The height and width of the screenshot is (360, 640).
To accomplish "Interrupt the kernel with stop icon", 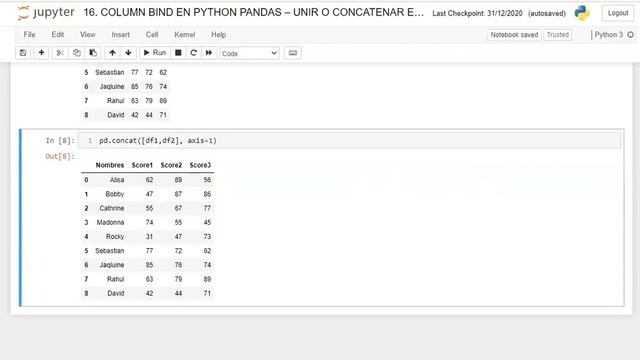I will click(178, 53).
